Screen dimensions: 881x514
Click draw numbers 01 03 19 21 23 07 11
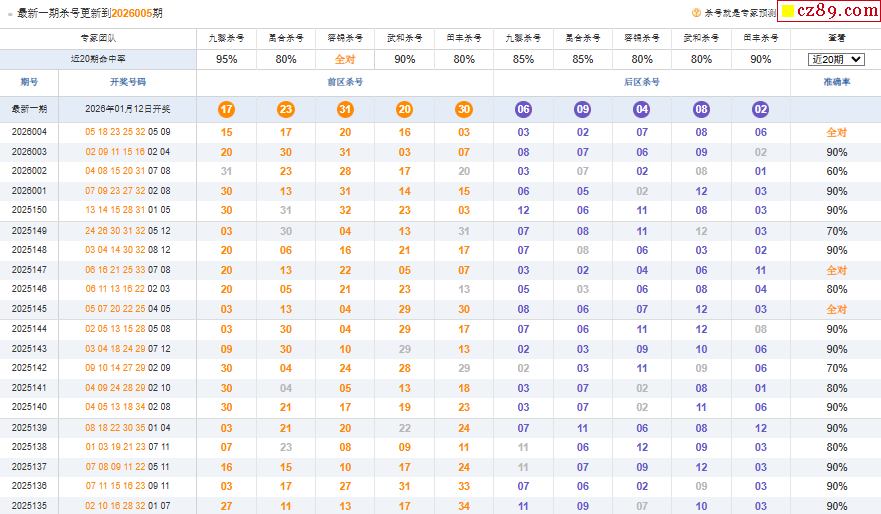coord(128,447)
